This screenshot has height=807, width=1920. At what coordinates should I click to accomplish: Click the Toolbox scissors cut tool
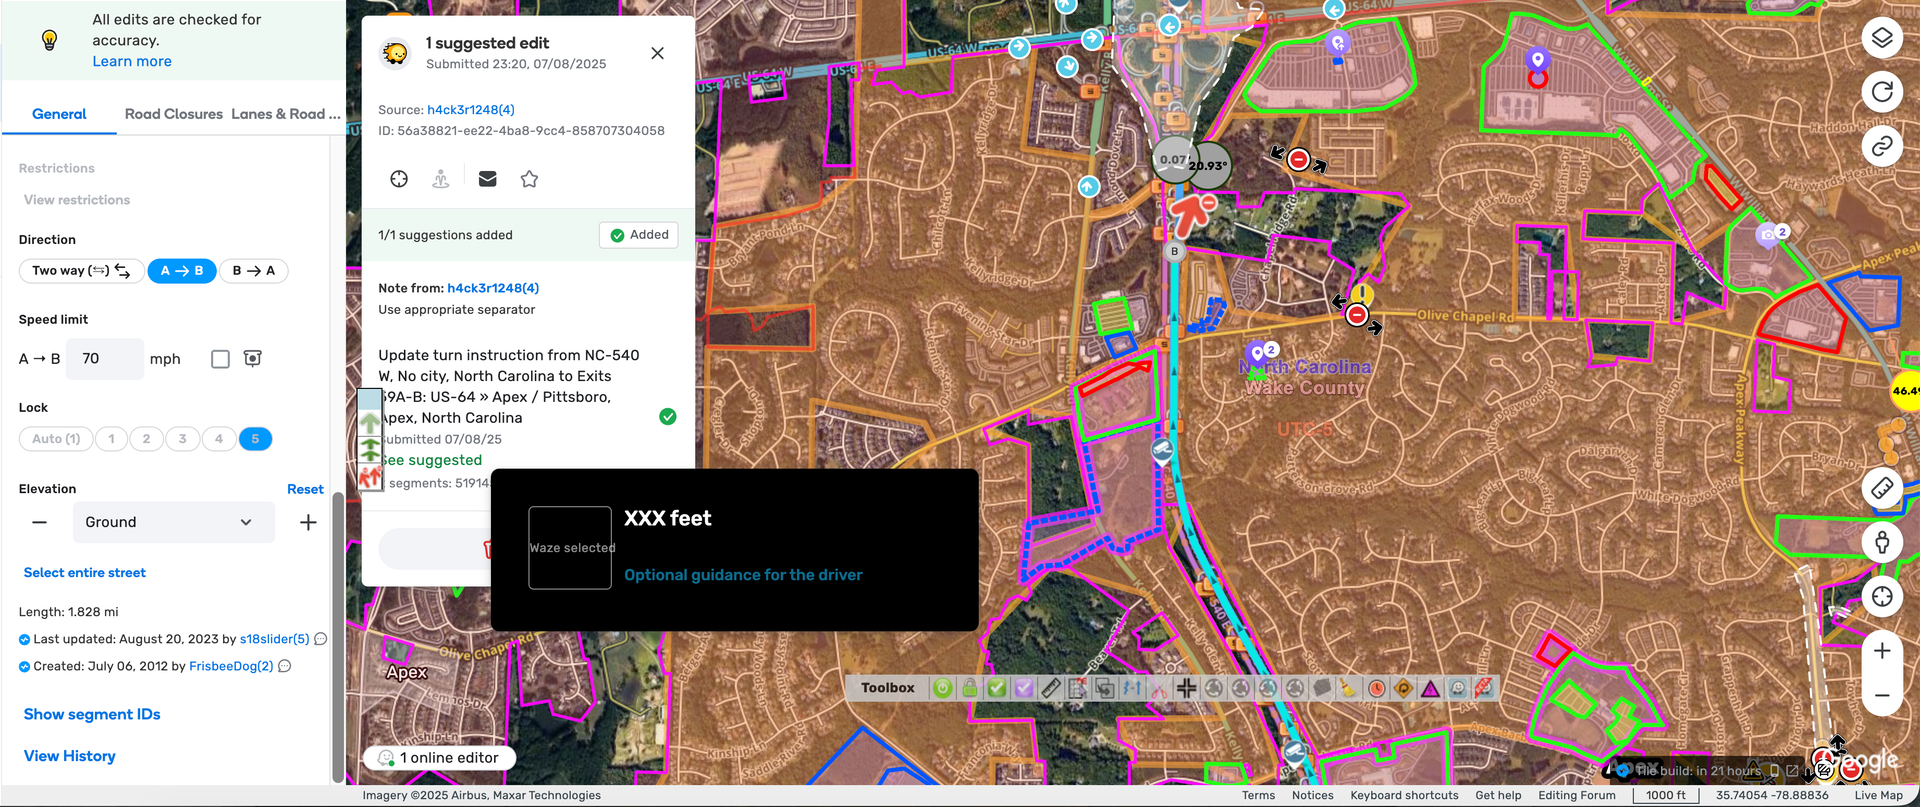point(1159,688)
